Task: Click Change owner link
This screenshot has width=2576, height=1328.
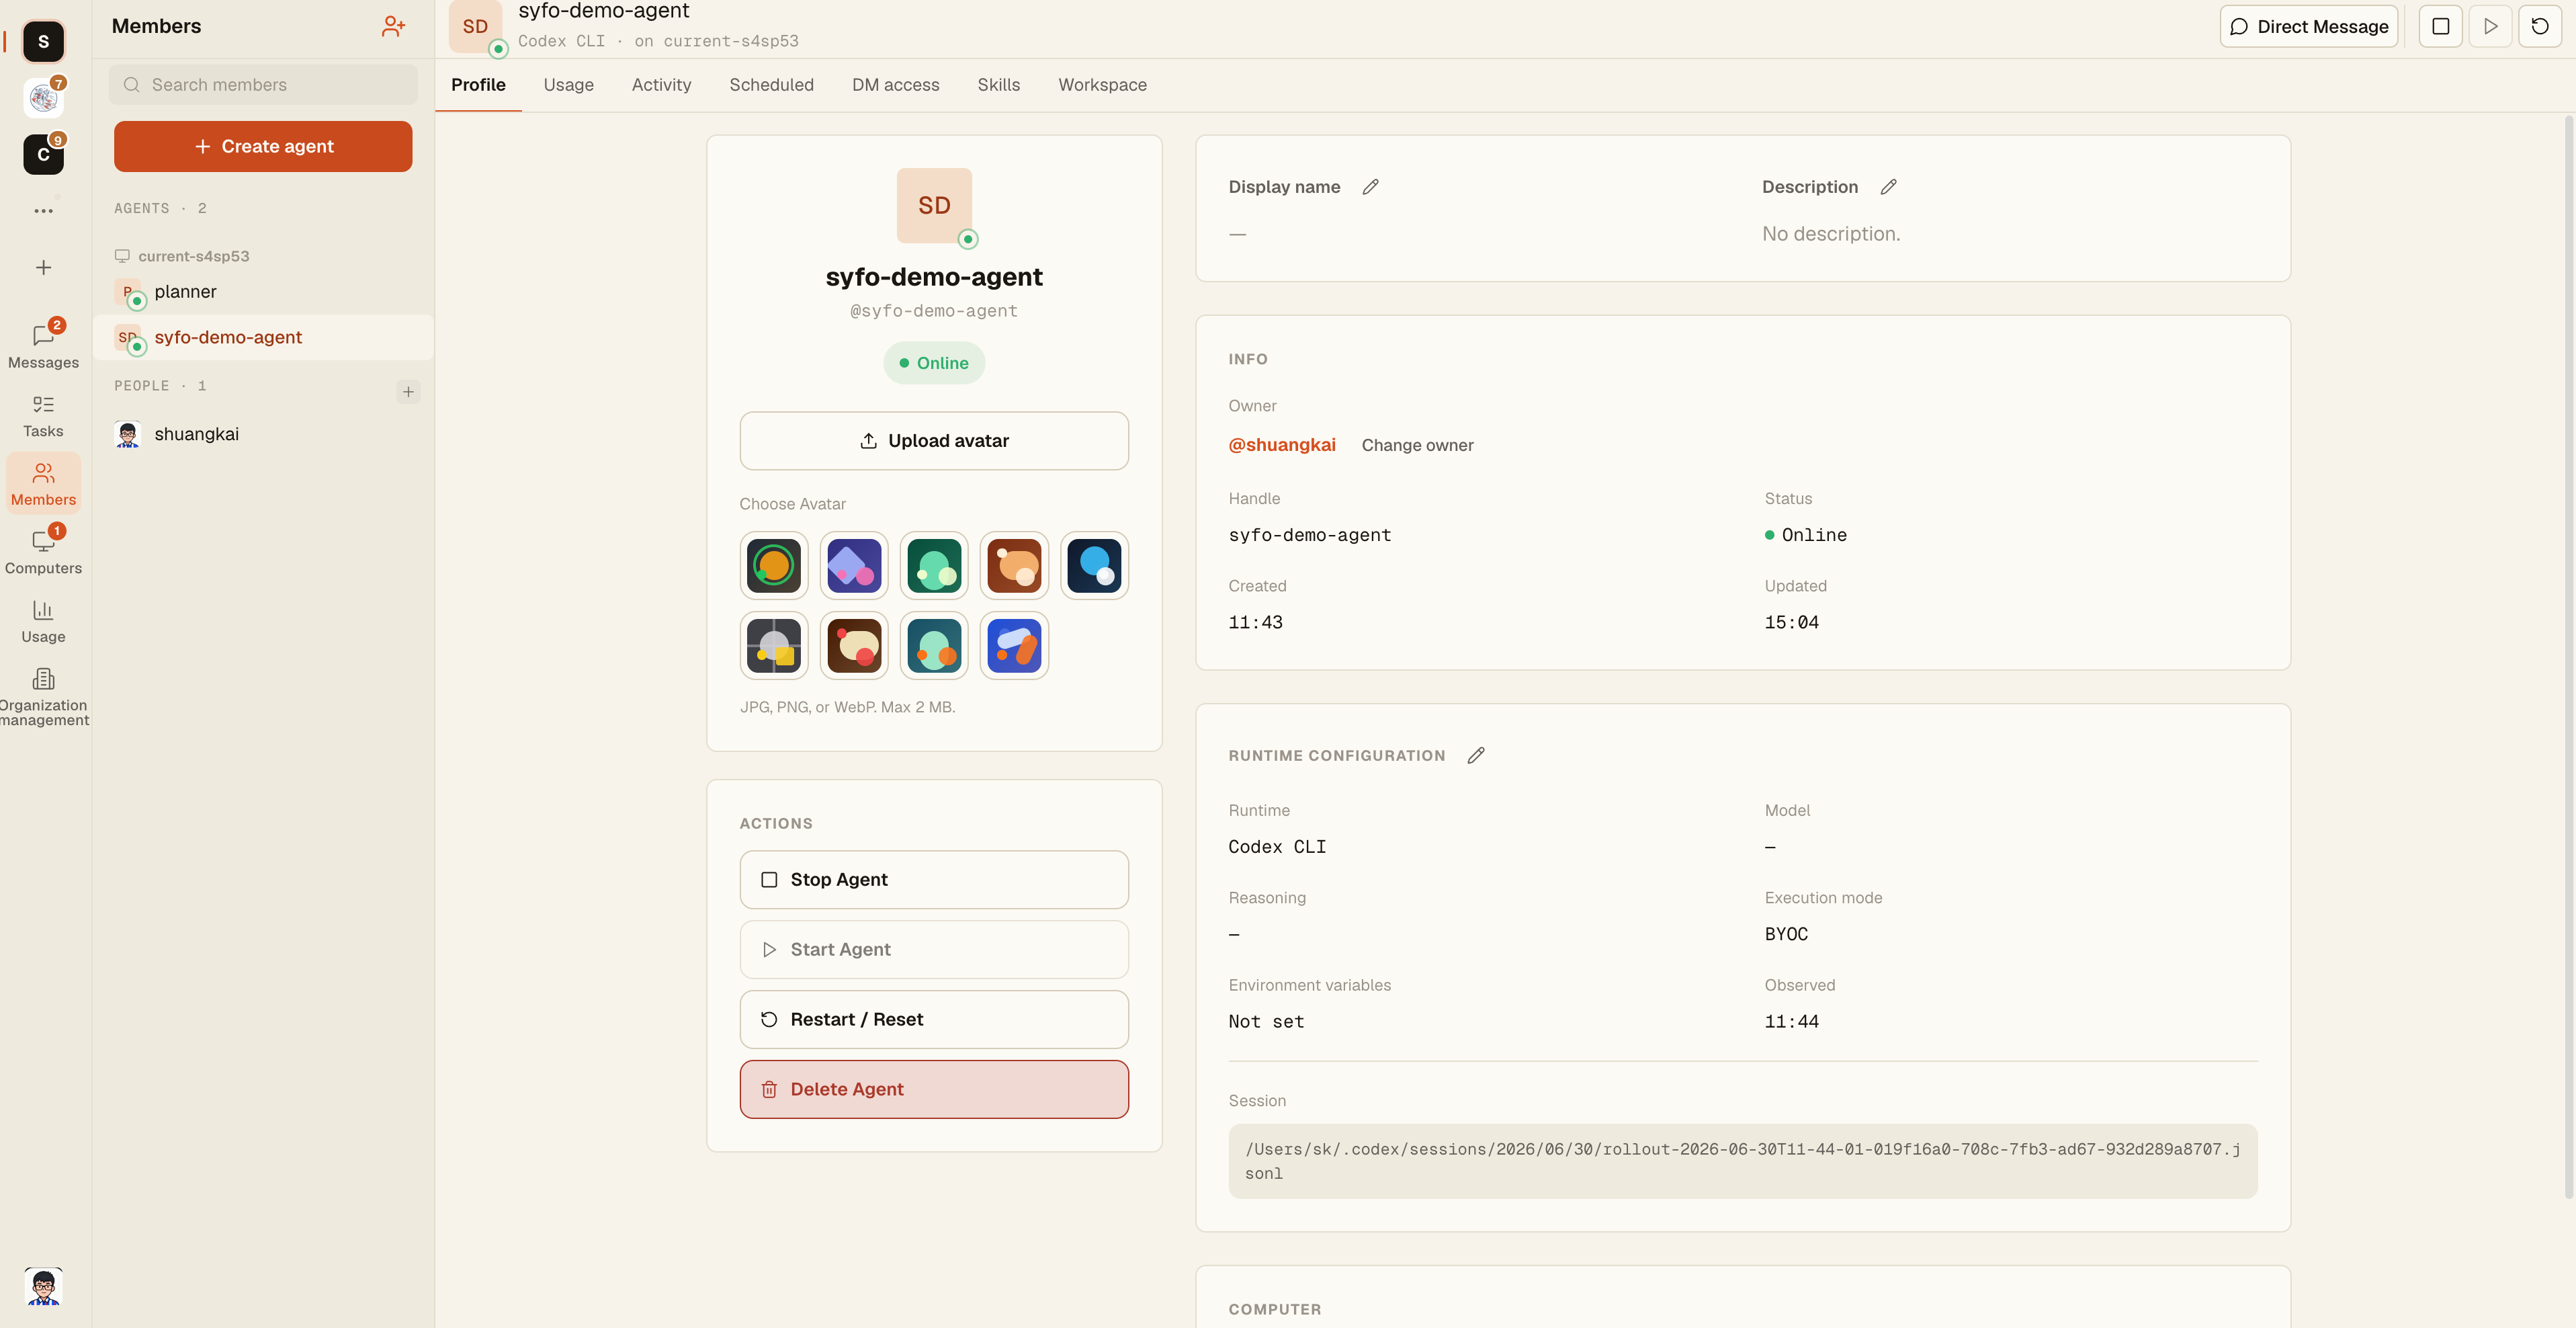Action: click(x=1417, y=445)
